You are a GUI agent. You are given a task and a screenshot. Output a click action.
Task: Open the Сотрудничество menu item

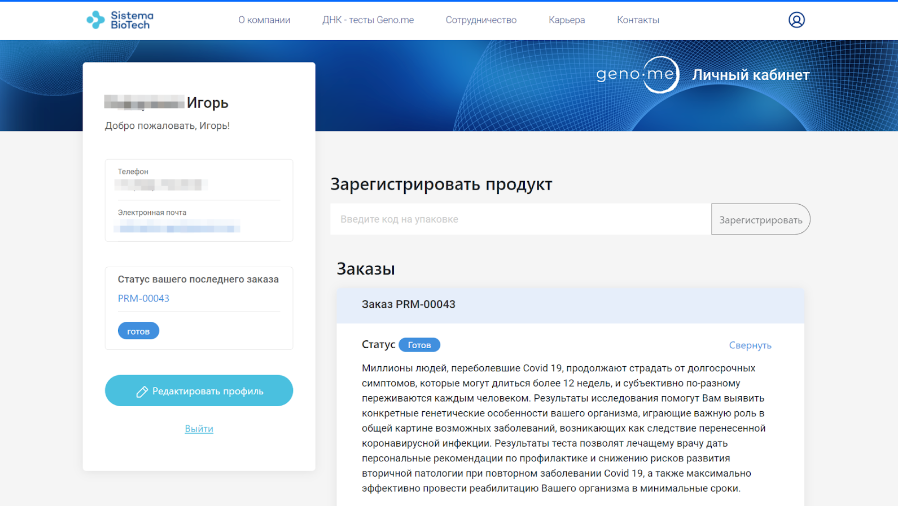(481, 20)
